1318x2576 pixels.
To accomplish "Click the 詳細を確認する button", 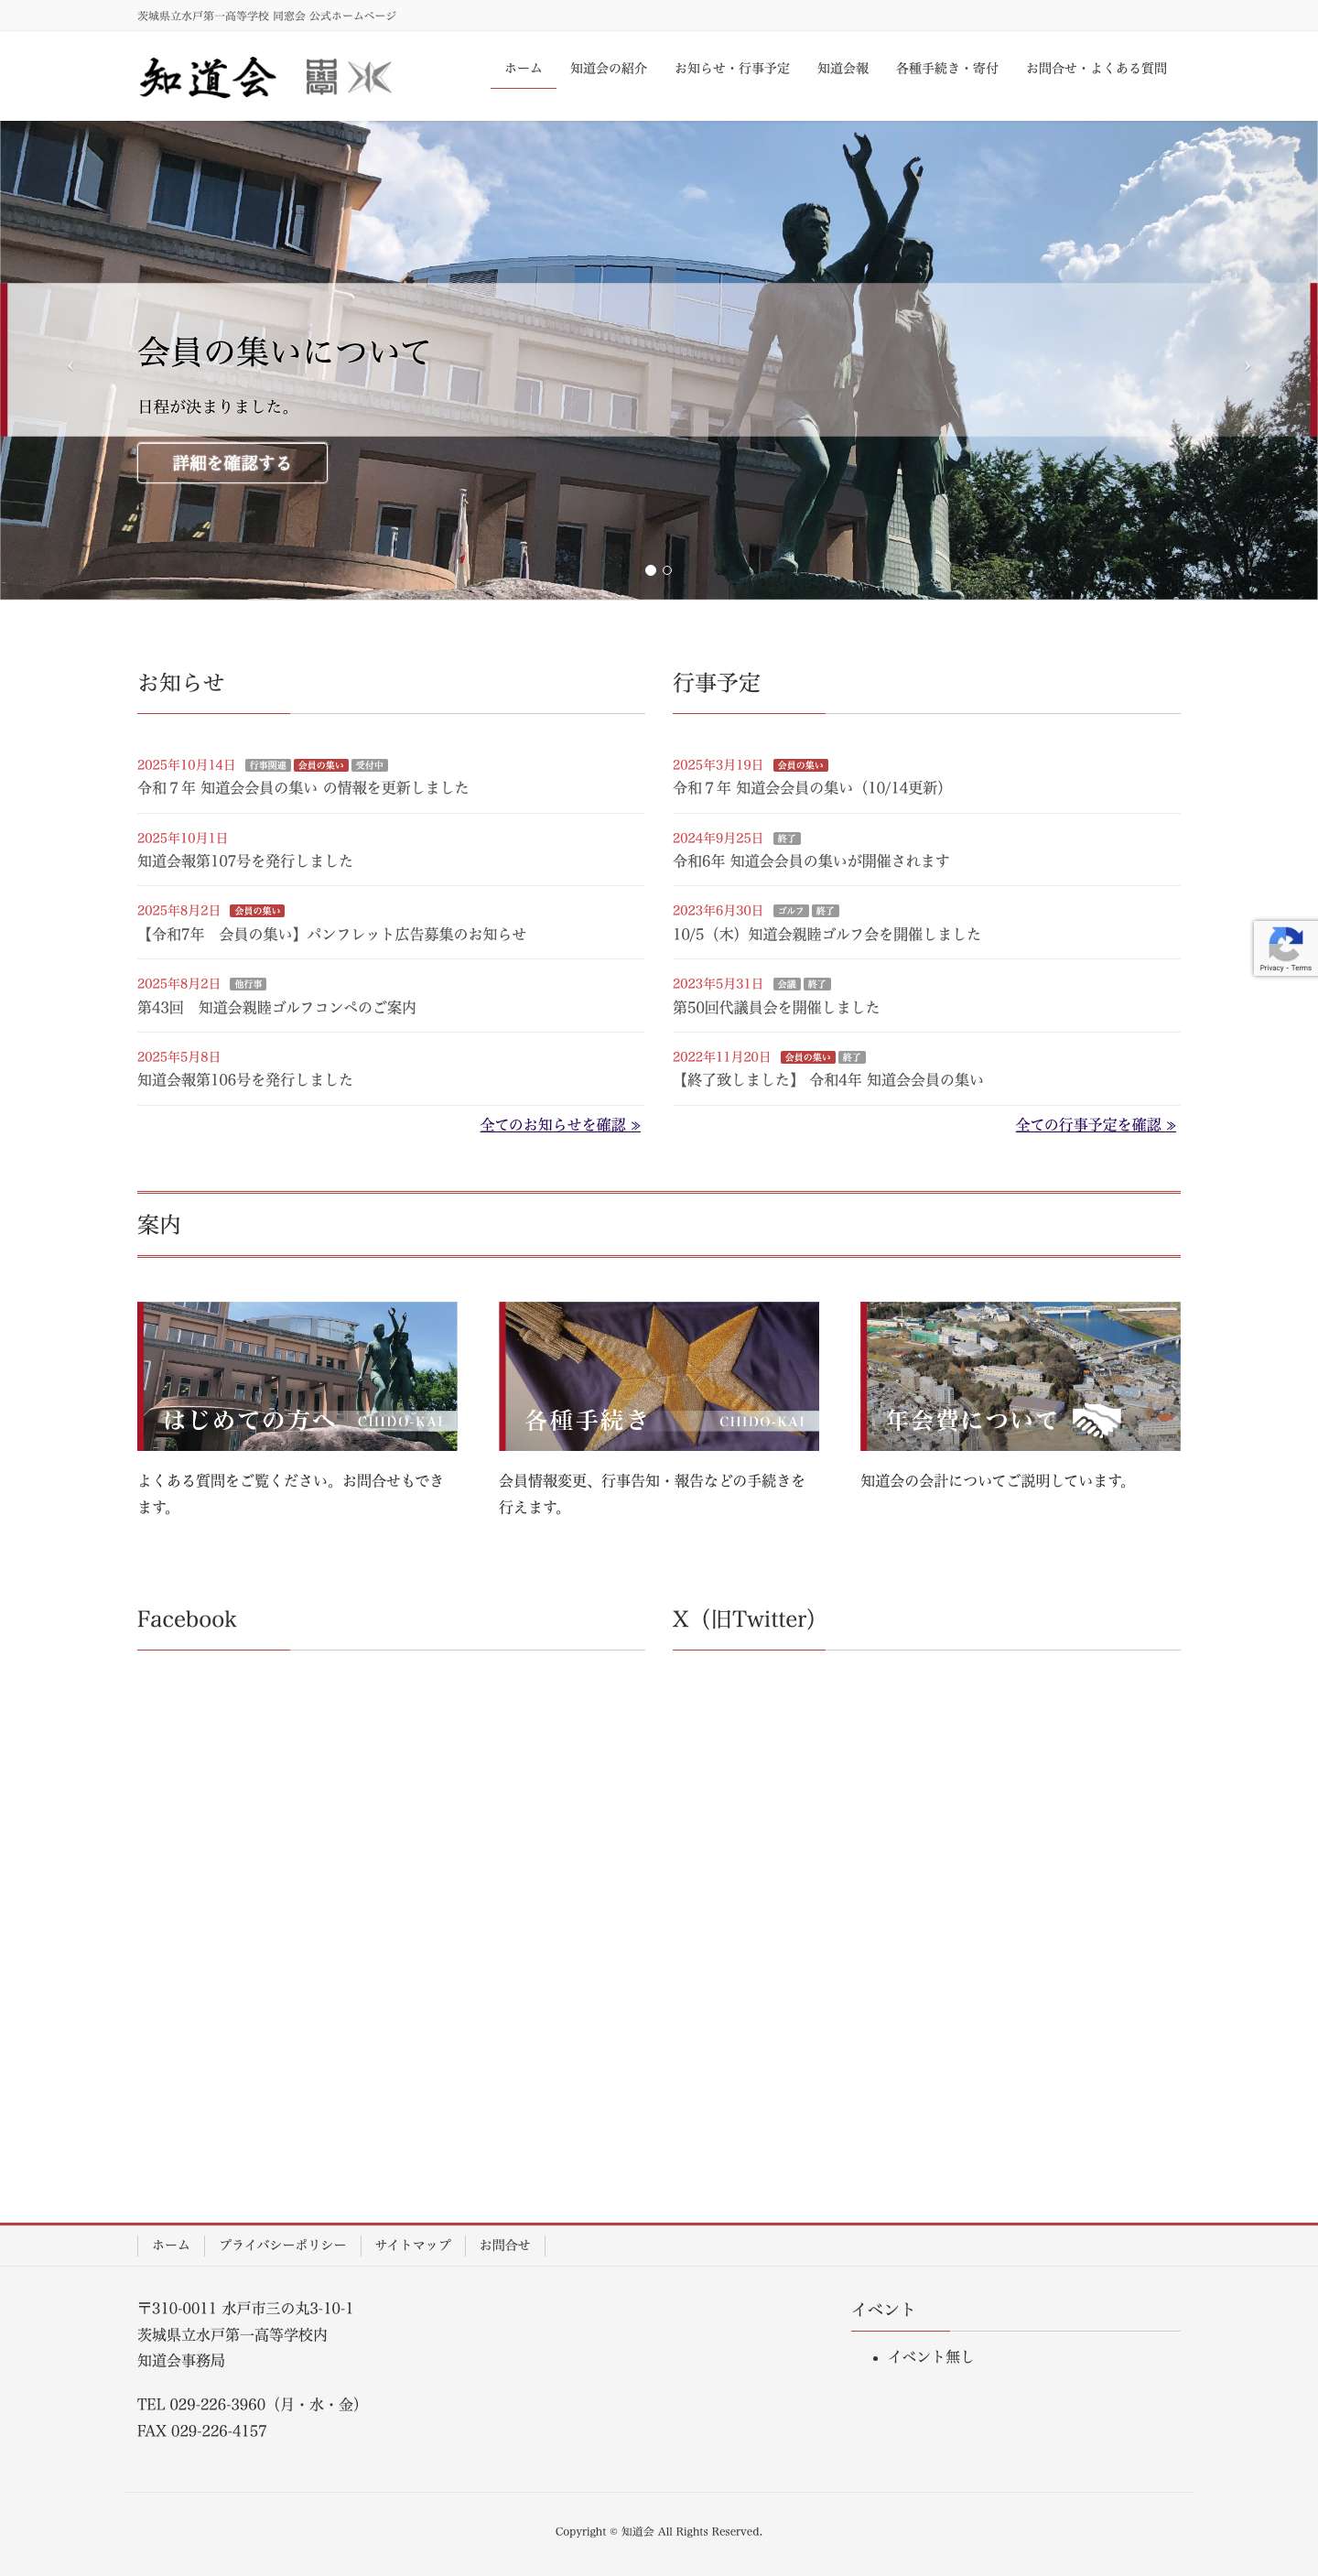I will (232, 463).
